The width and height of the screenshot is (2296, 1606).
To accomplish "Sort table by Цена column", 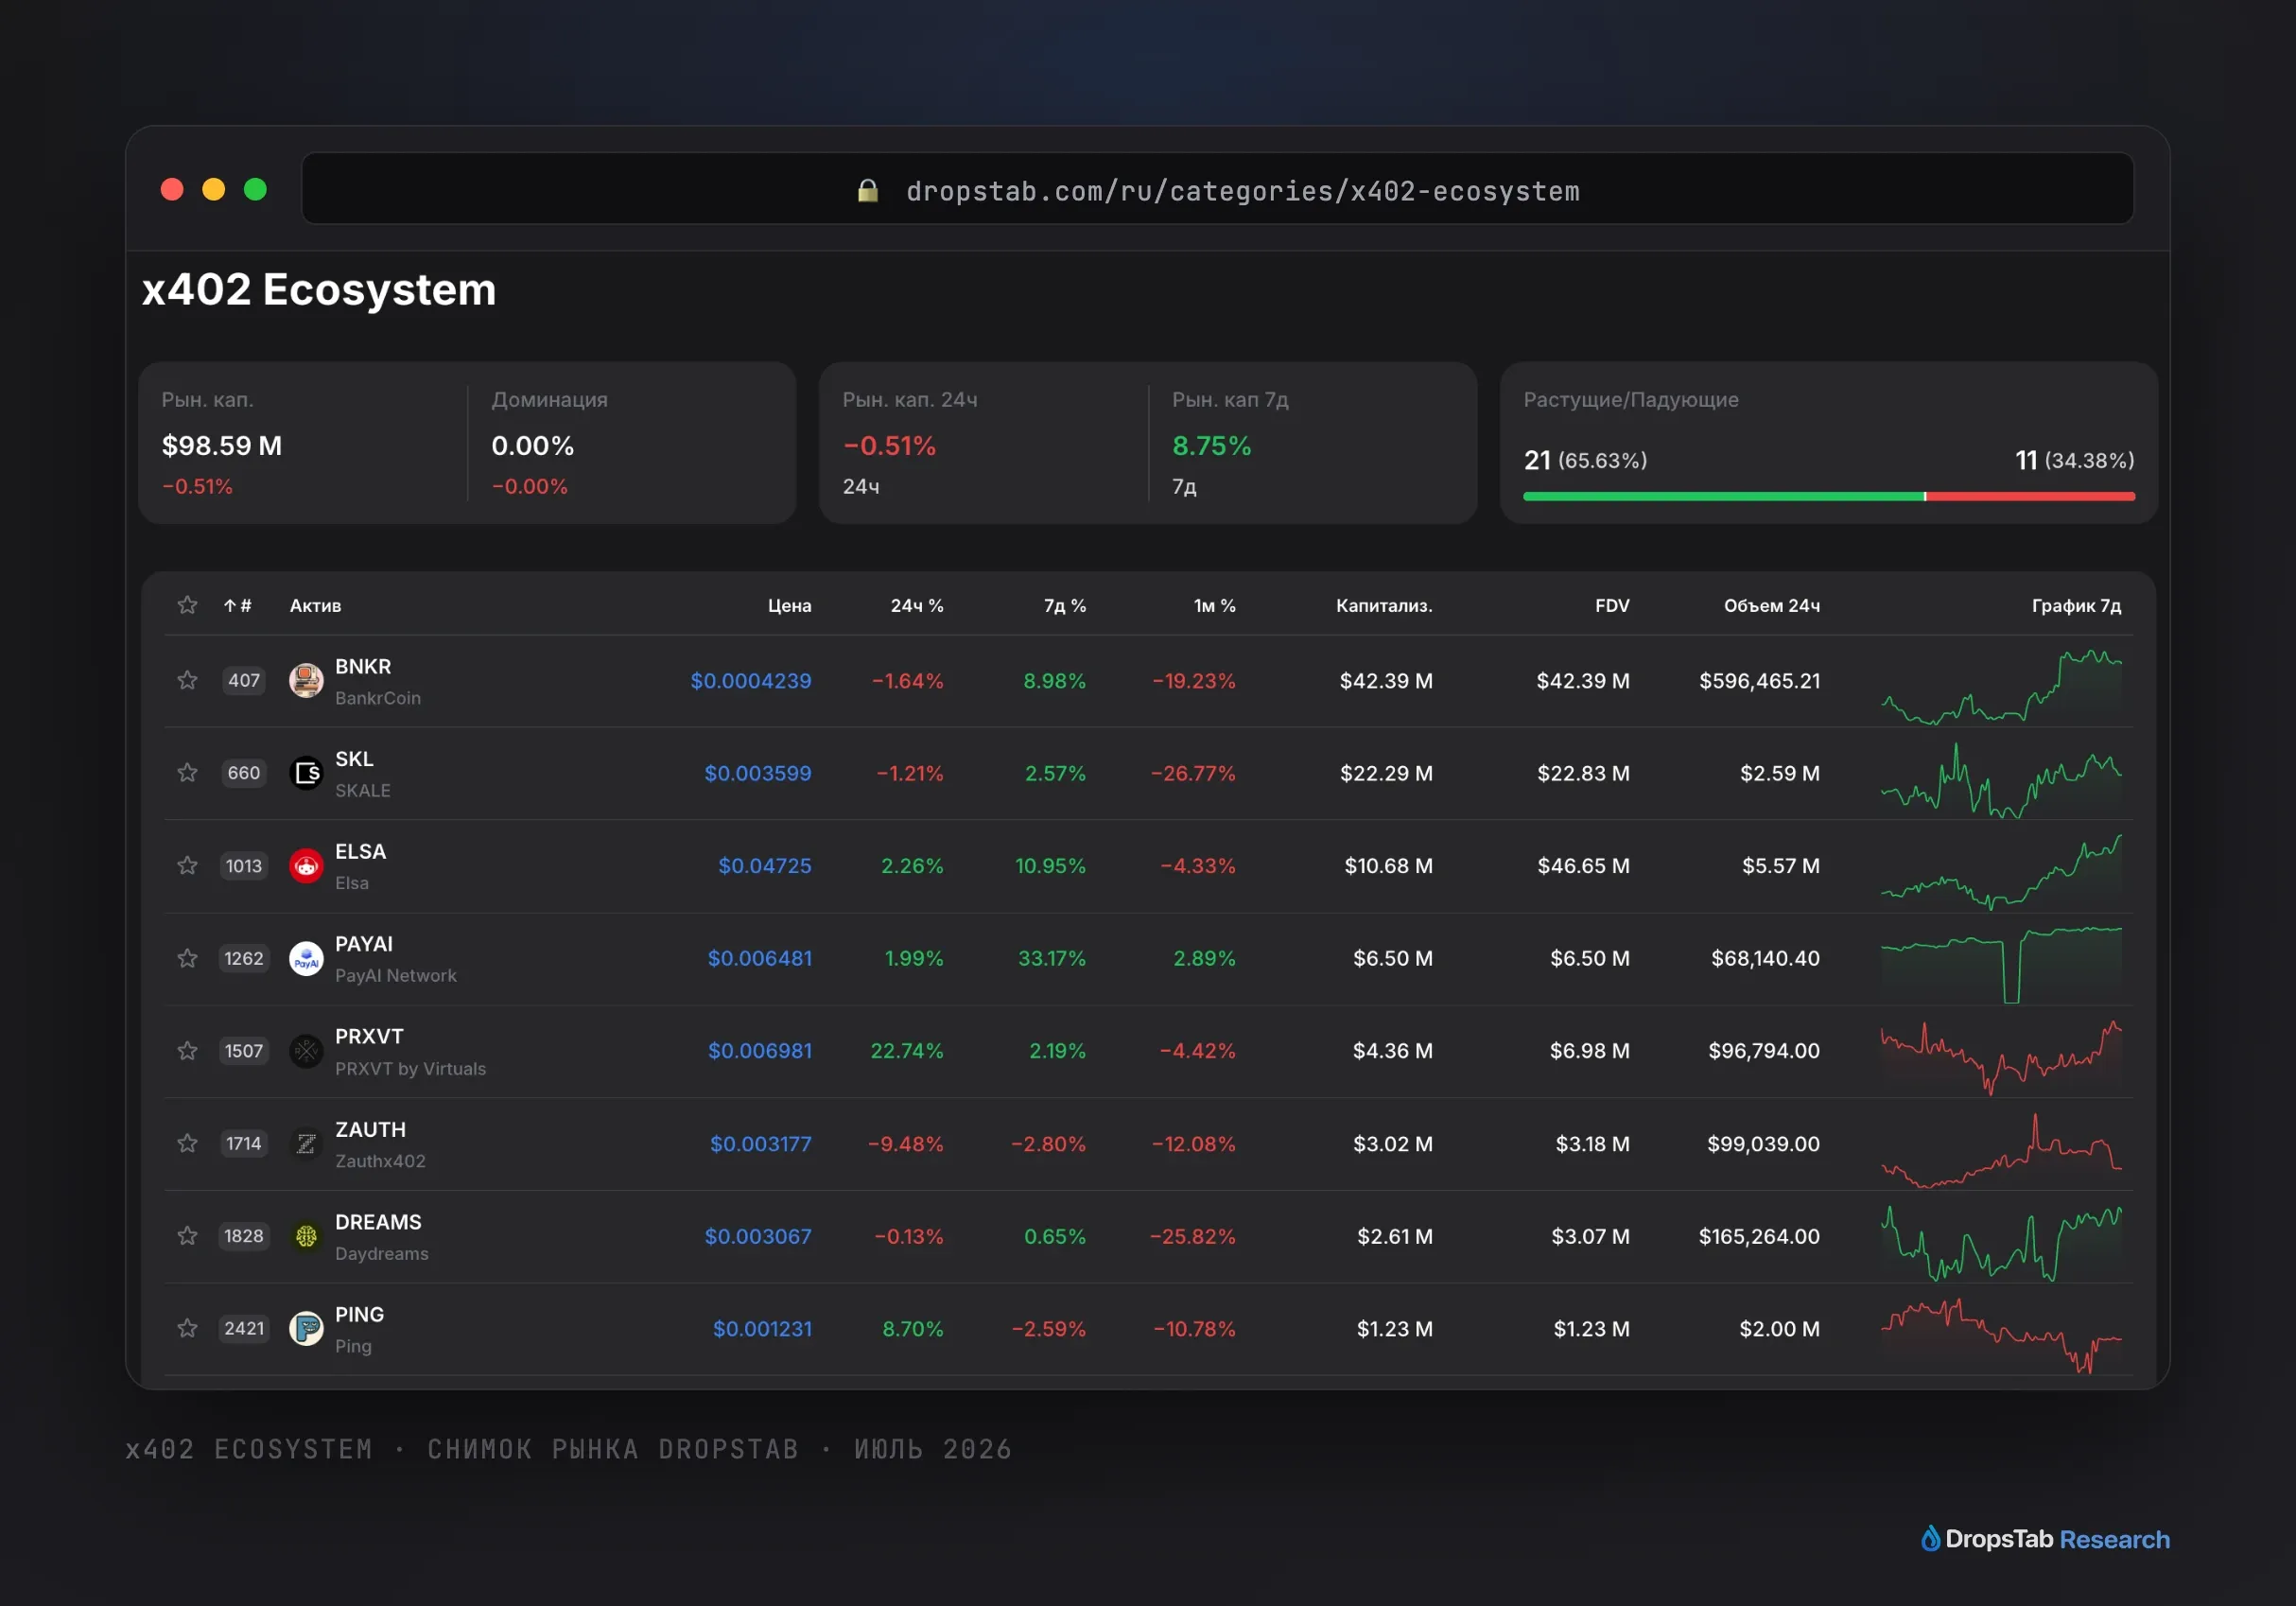I will pyautogui.click(x=789, y=605).
